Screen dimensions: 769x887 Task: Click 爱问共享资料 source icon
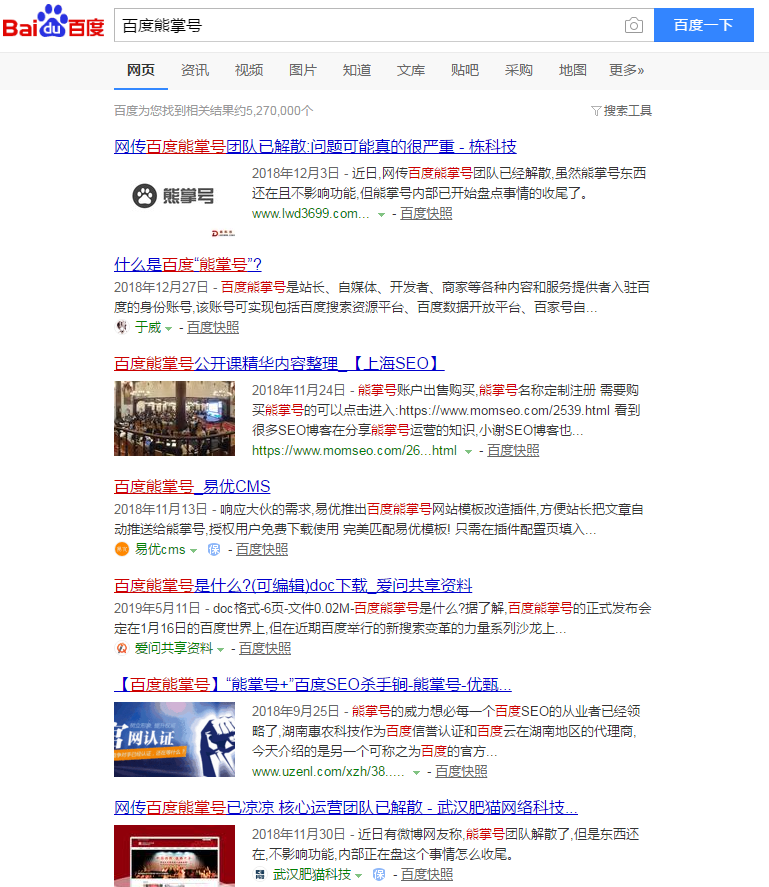tap(122, 648)
